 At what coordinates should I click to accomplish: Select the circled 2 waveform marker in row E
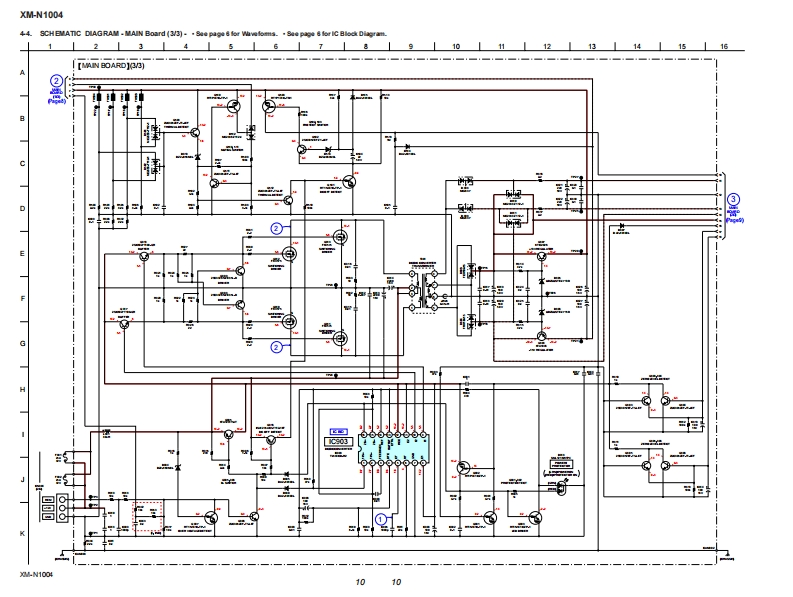276,228
